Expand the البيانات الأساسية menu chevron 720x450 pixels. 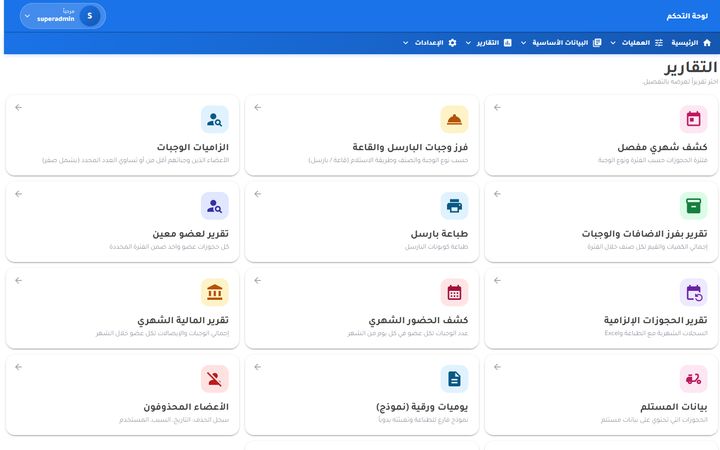point(523,43)
